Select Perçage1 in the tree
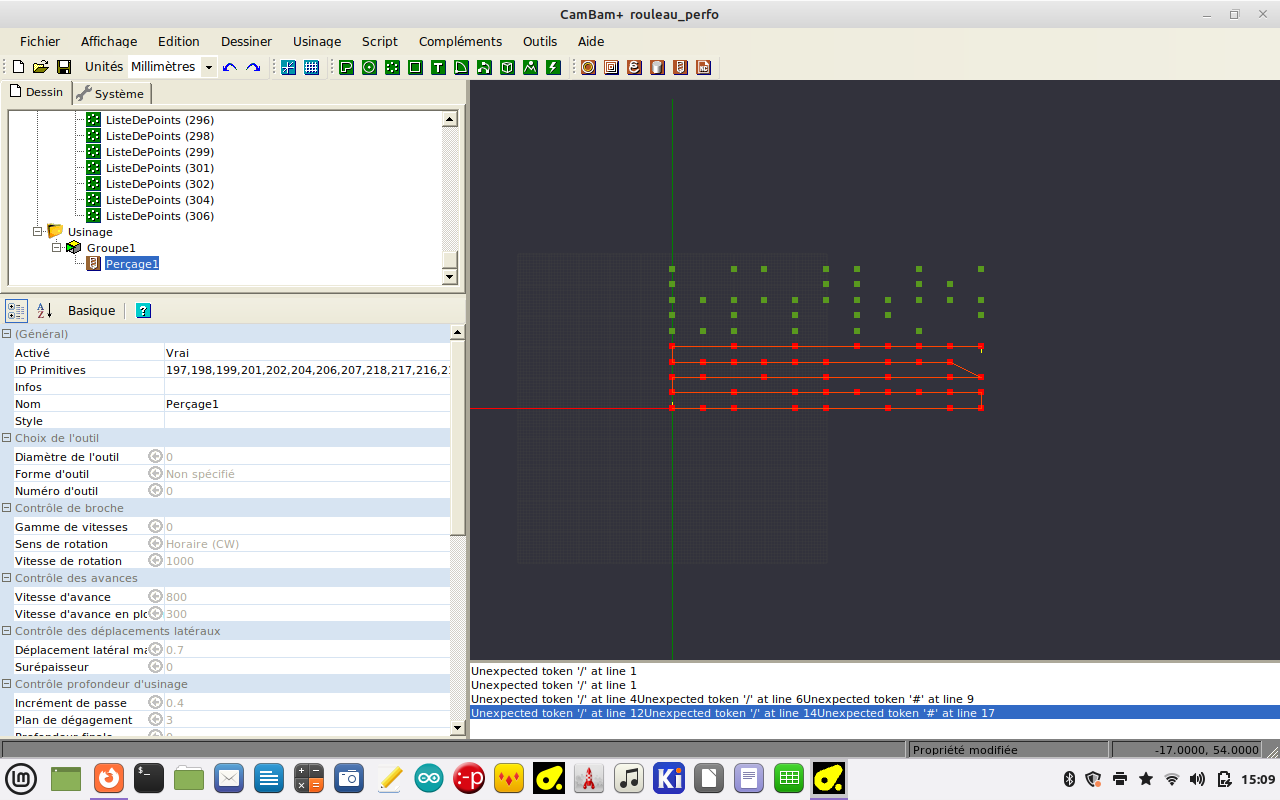This screenshot has height=800, width=1280. point(132,264)
